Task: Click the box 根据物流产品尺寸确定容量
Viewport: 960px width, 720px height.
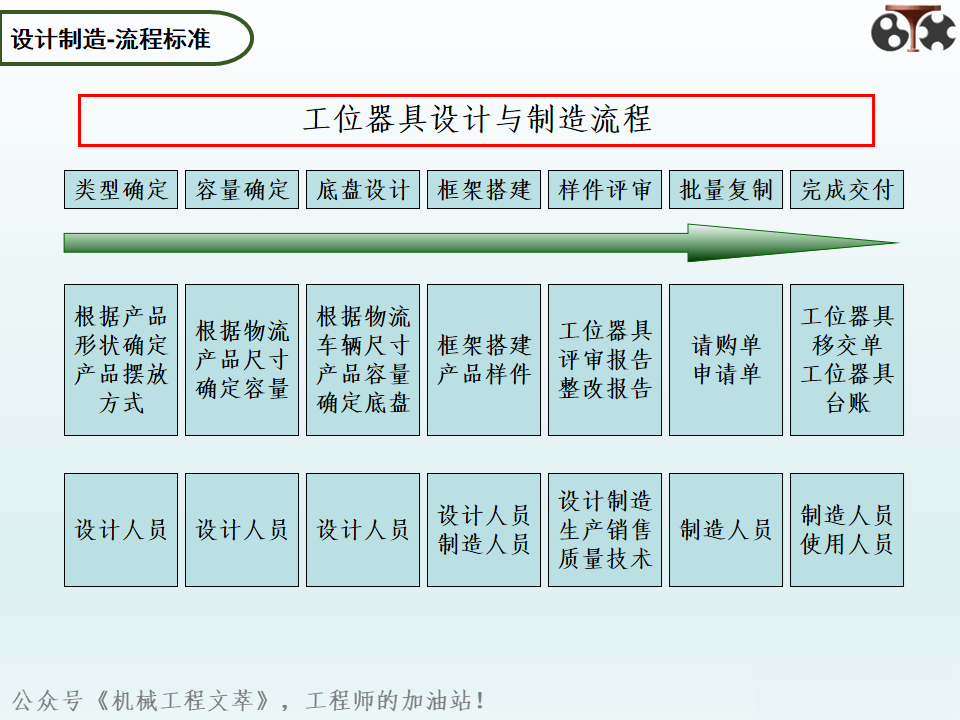Action: [242, 360]
